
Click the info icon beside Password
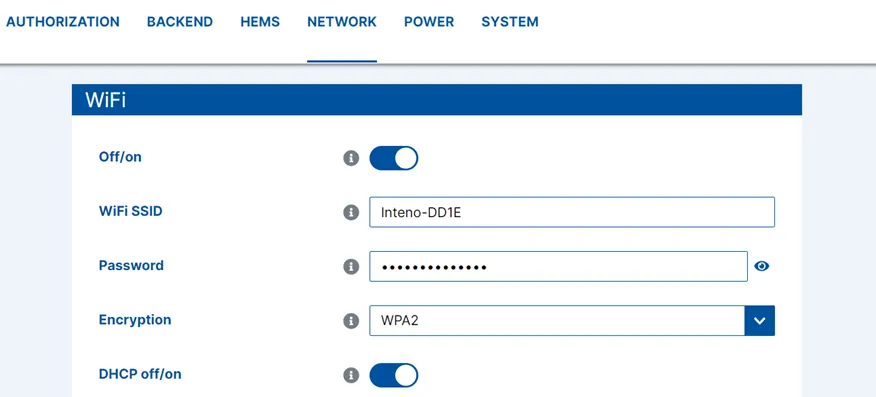coord(351,266)
